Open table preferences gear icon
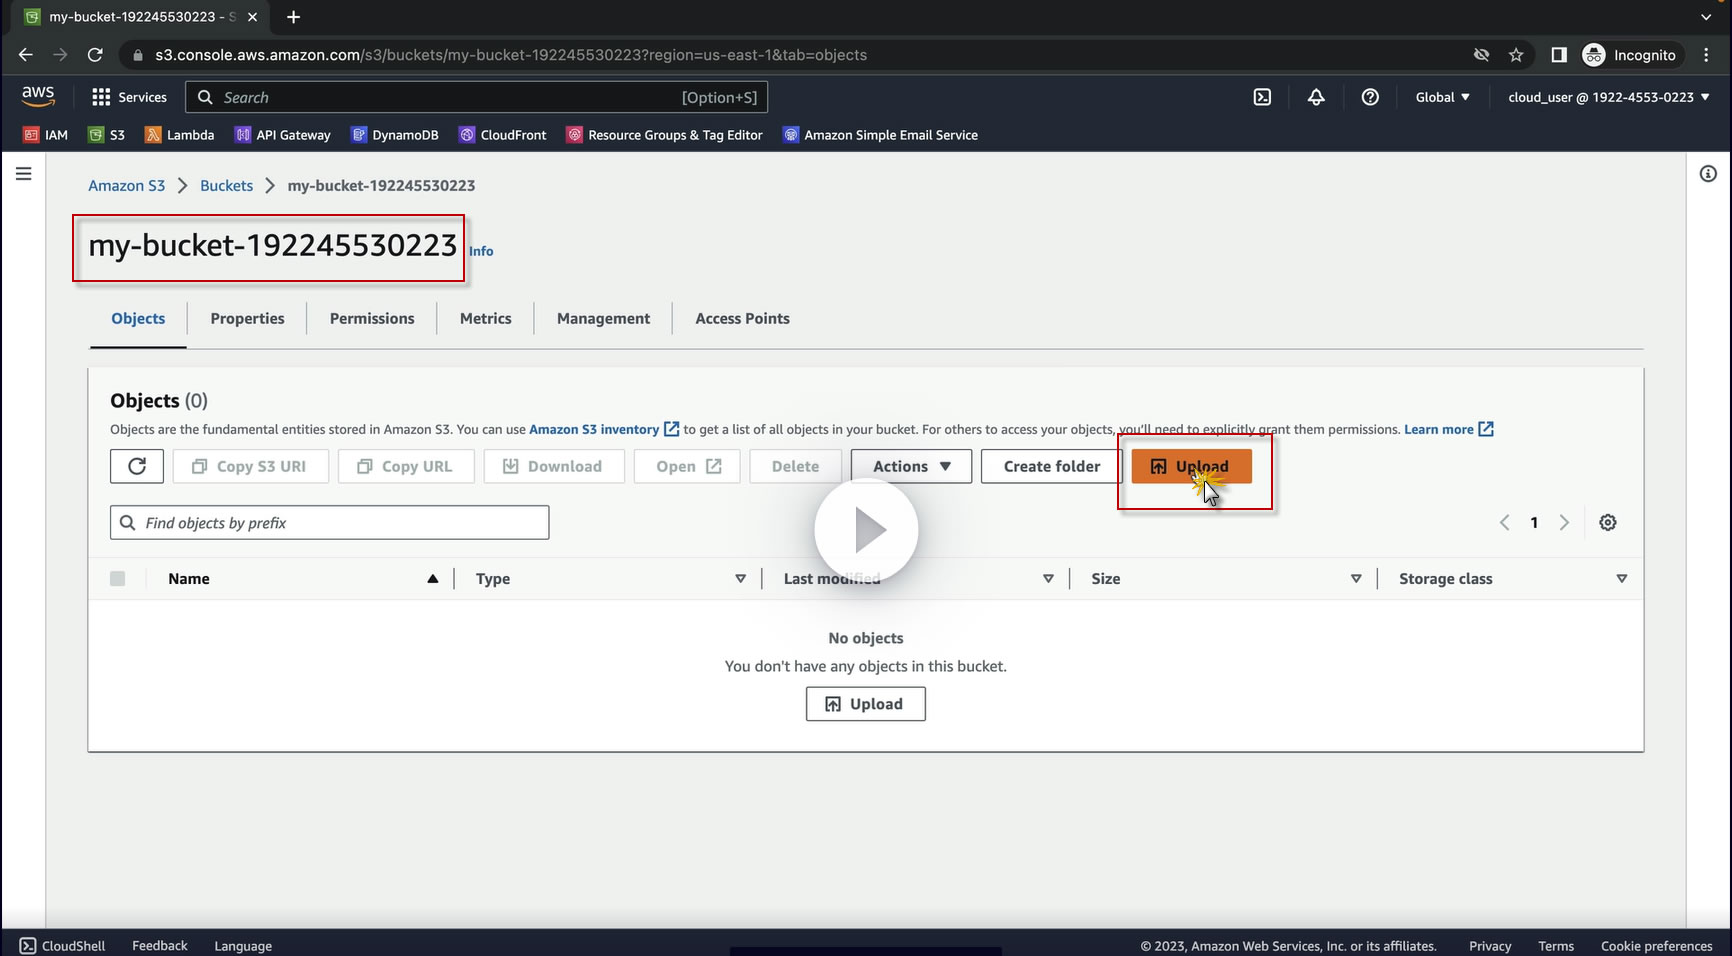 click(1608, 522)
